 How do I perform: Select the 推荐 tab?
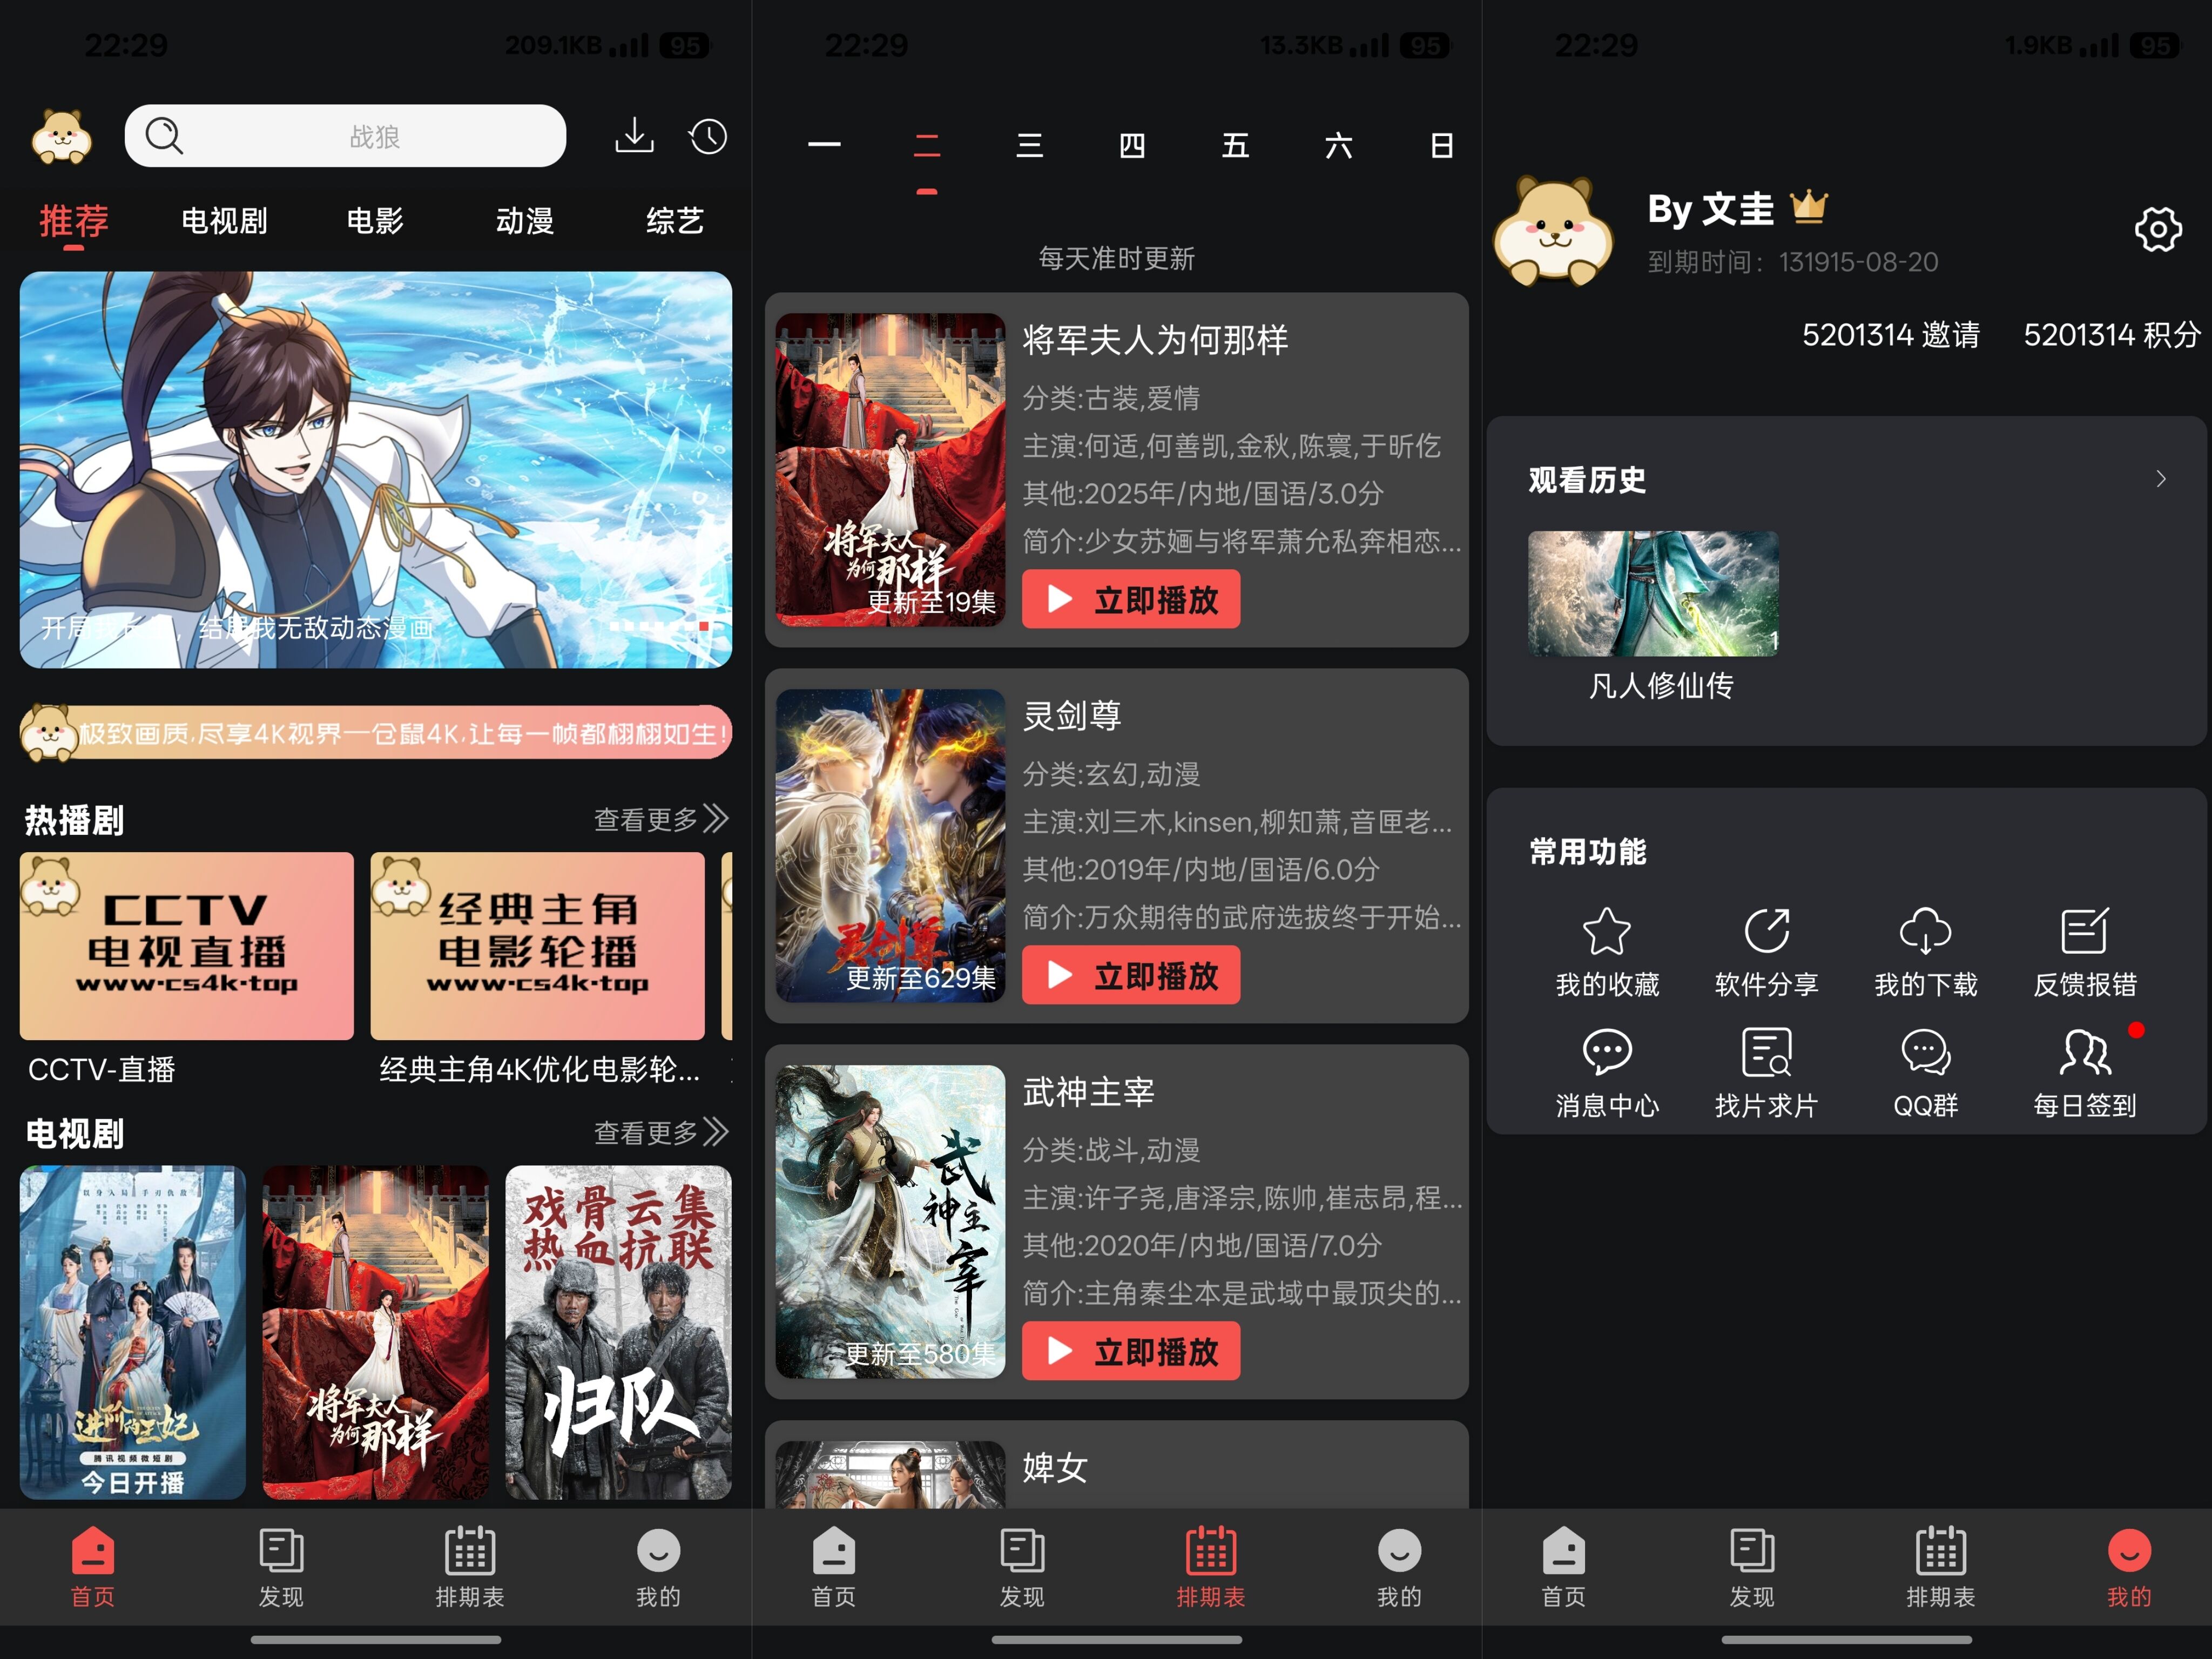pyautogui.click(x=74, y=220)
